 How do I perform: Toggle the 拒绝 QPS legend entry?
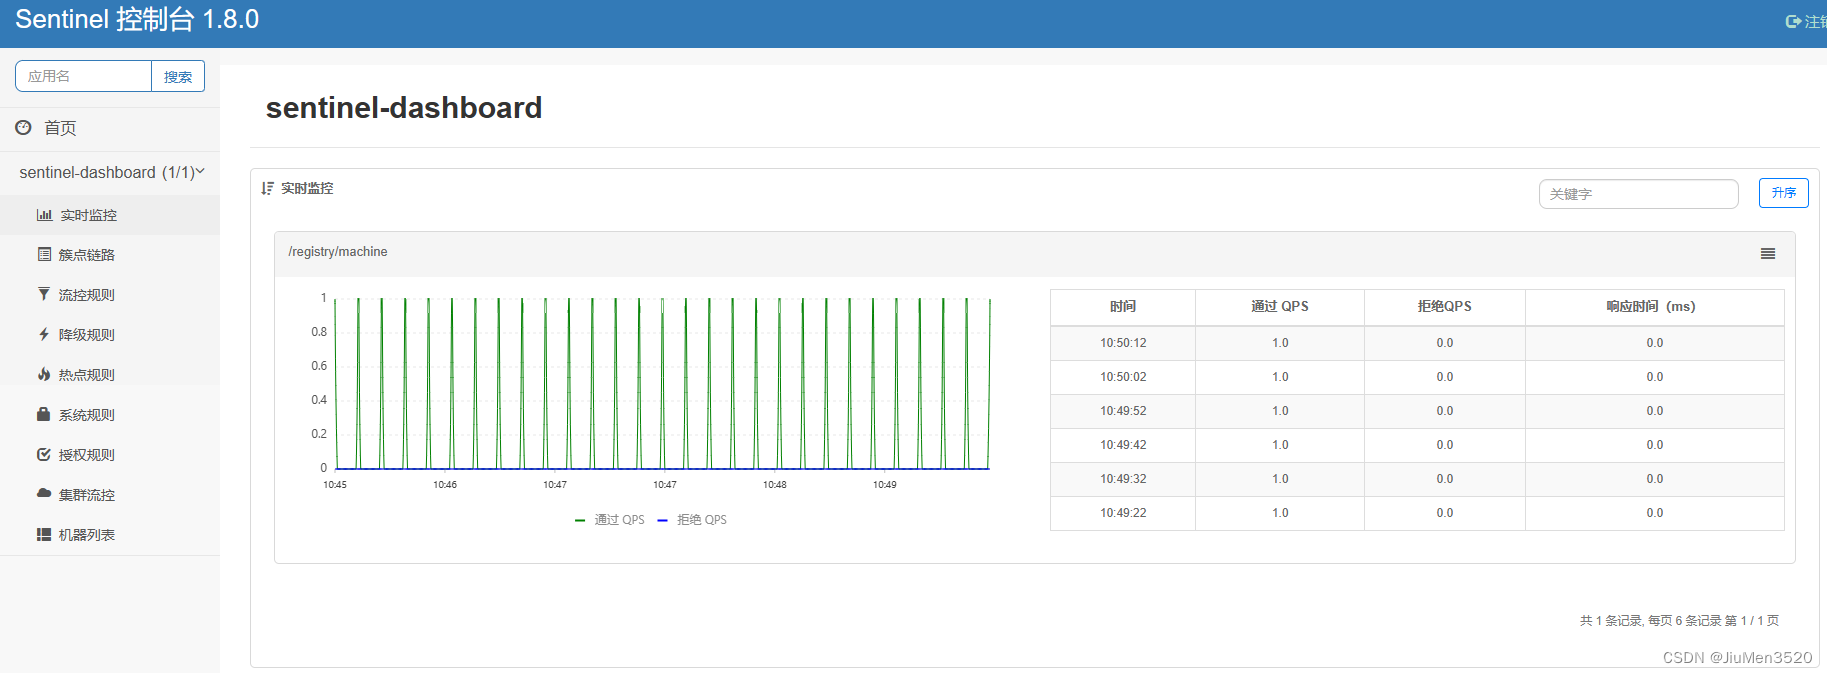[x=692, y=520]
